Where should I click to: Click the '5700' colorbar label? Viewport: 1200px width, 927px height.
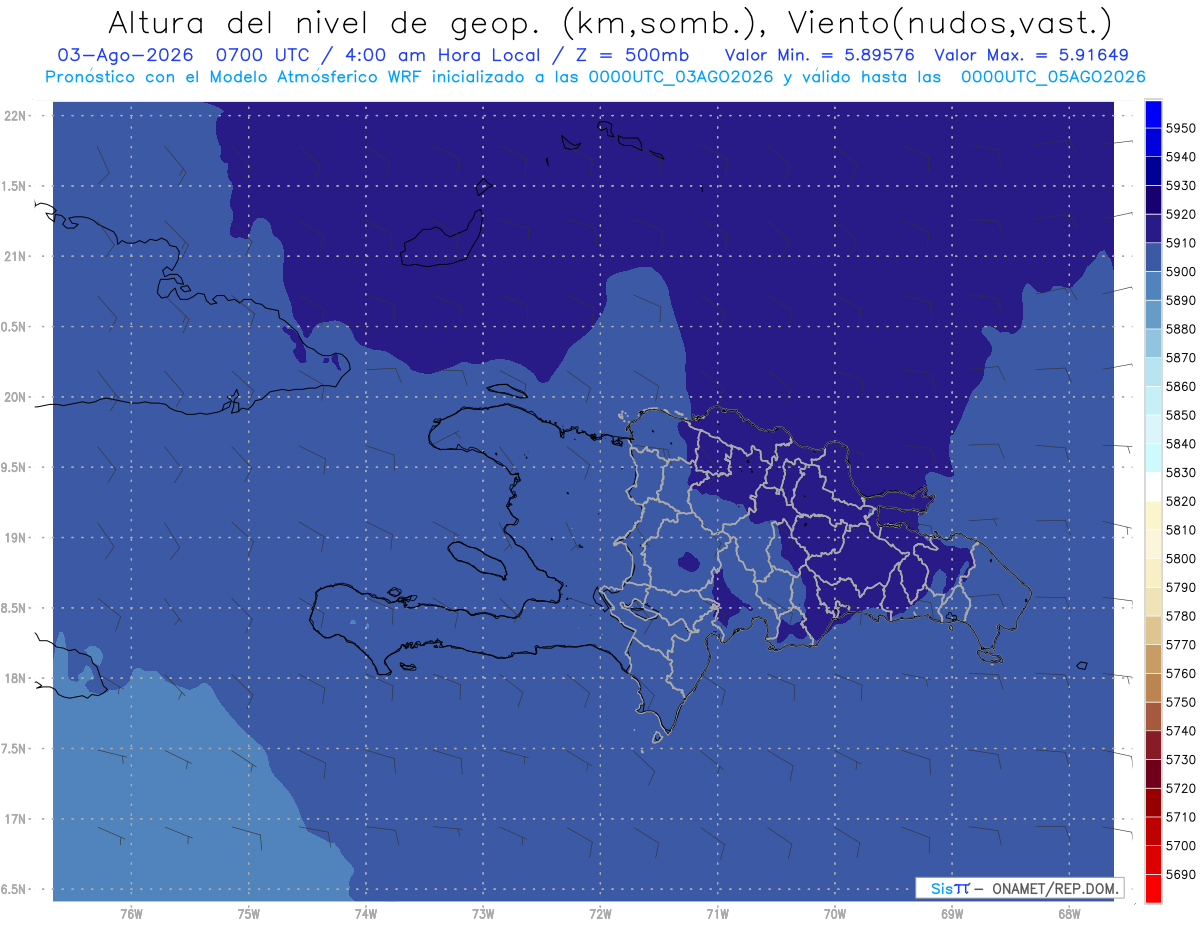tap(1180, 845)
